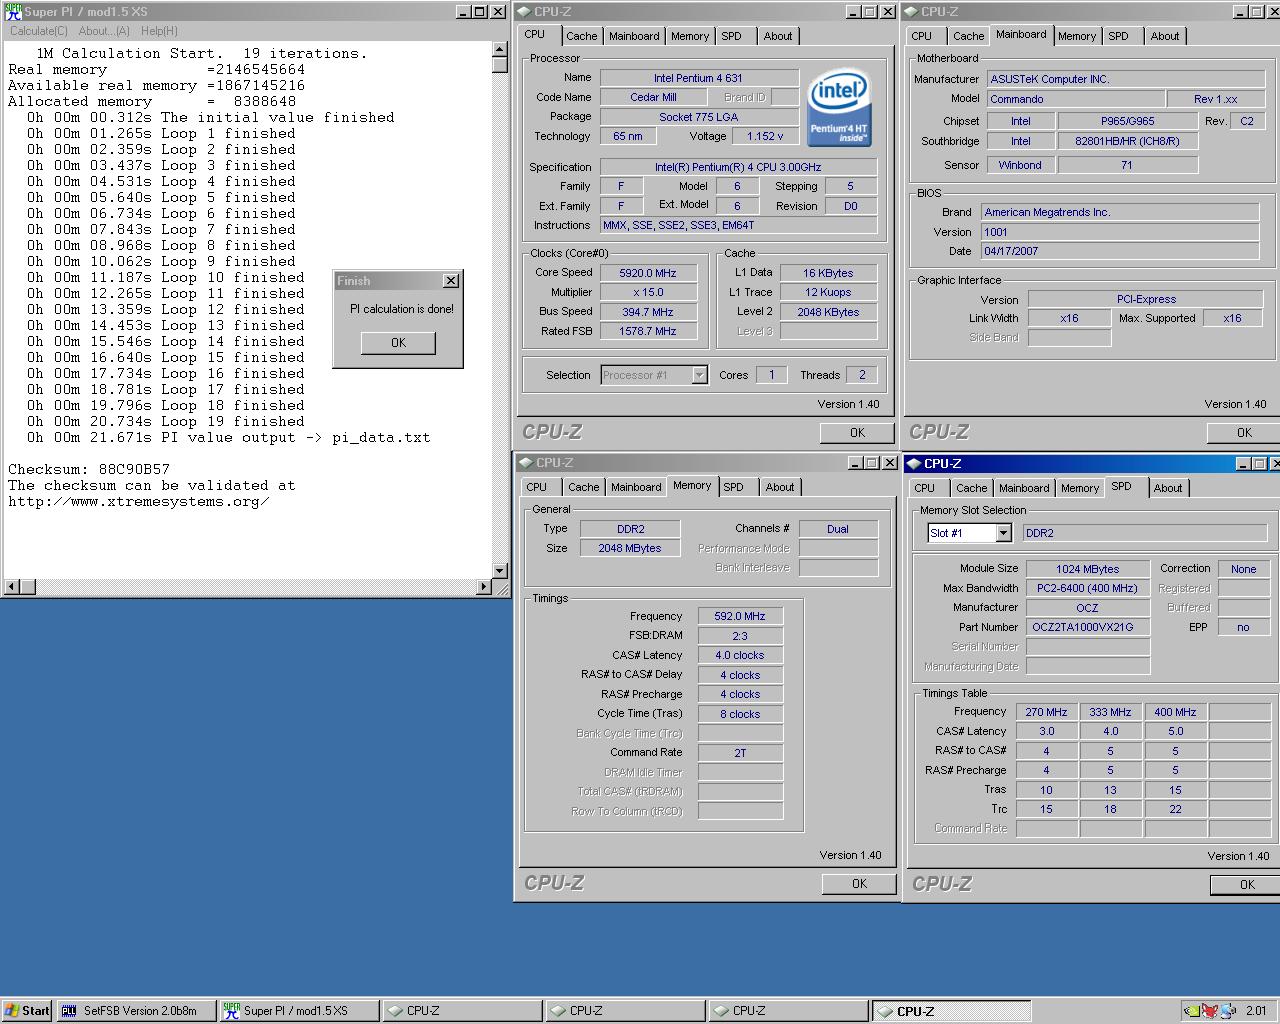Click the Max Bandwidth field PC2-6400 (400 MHz)

1088,588
